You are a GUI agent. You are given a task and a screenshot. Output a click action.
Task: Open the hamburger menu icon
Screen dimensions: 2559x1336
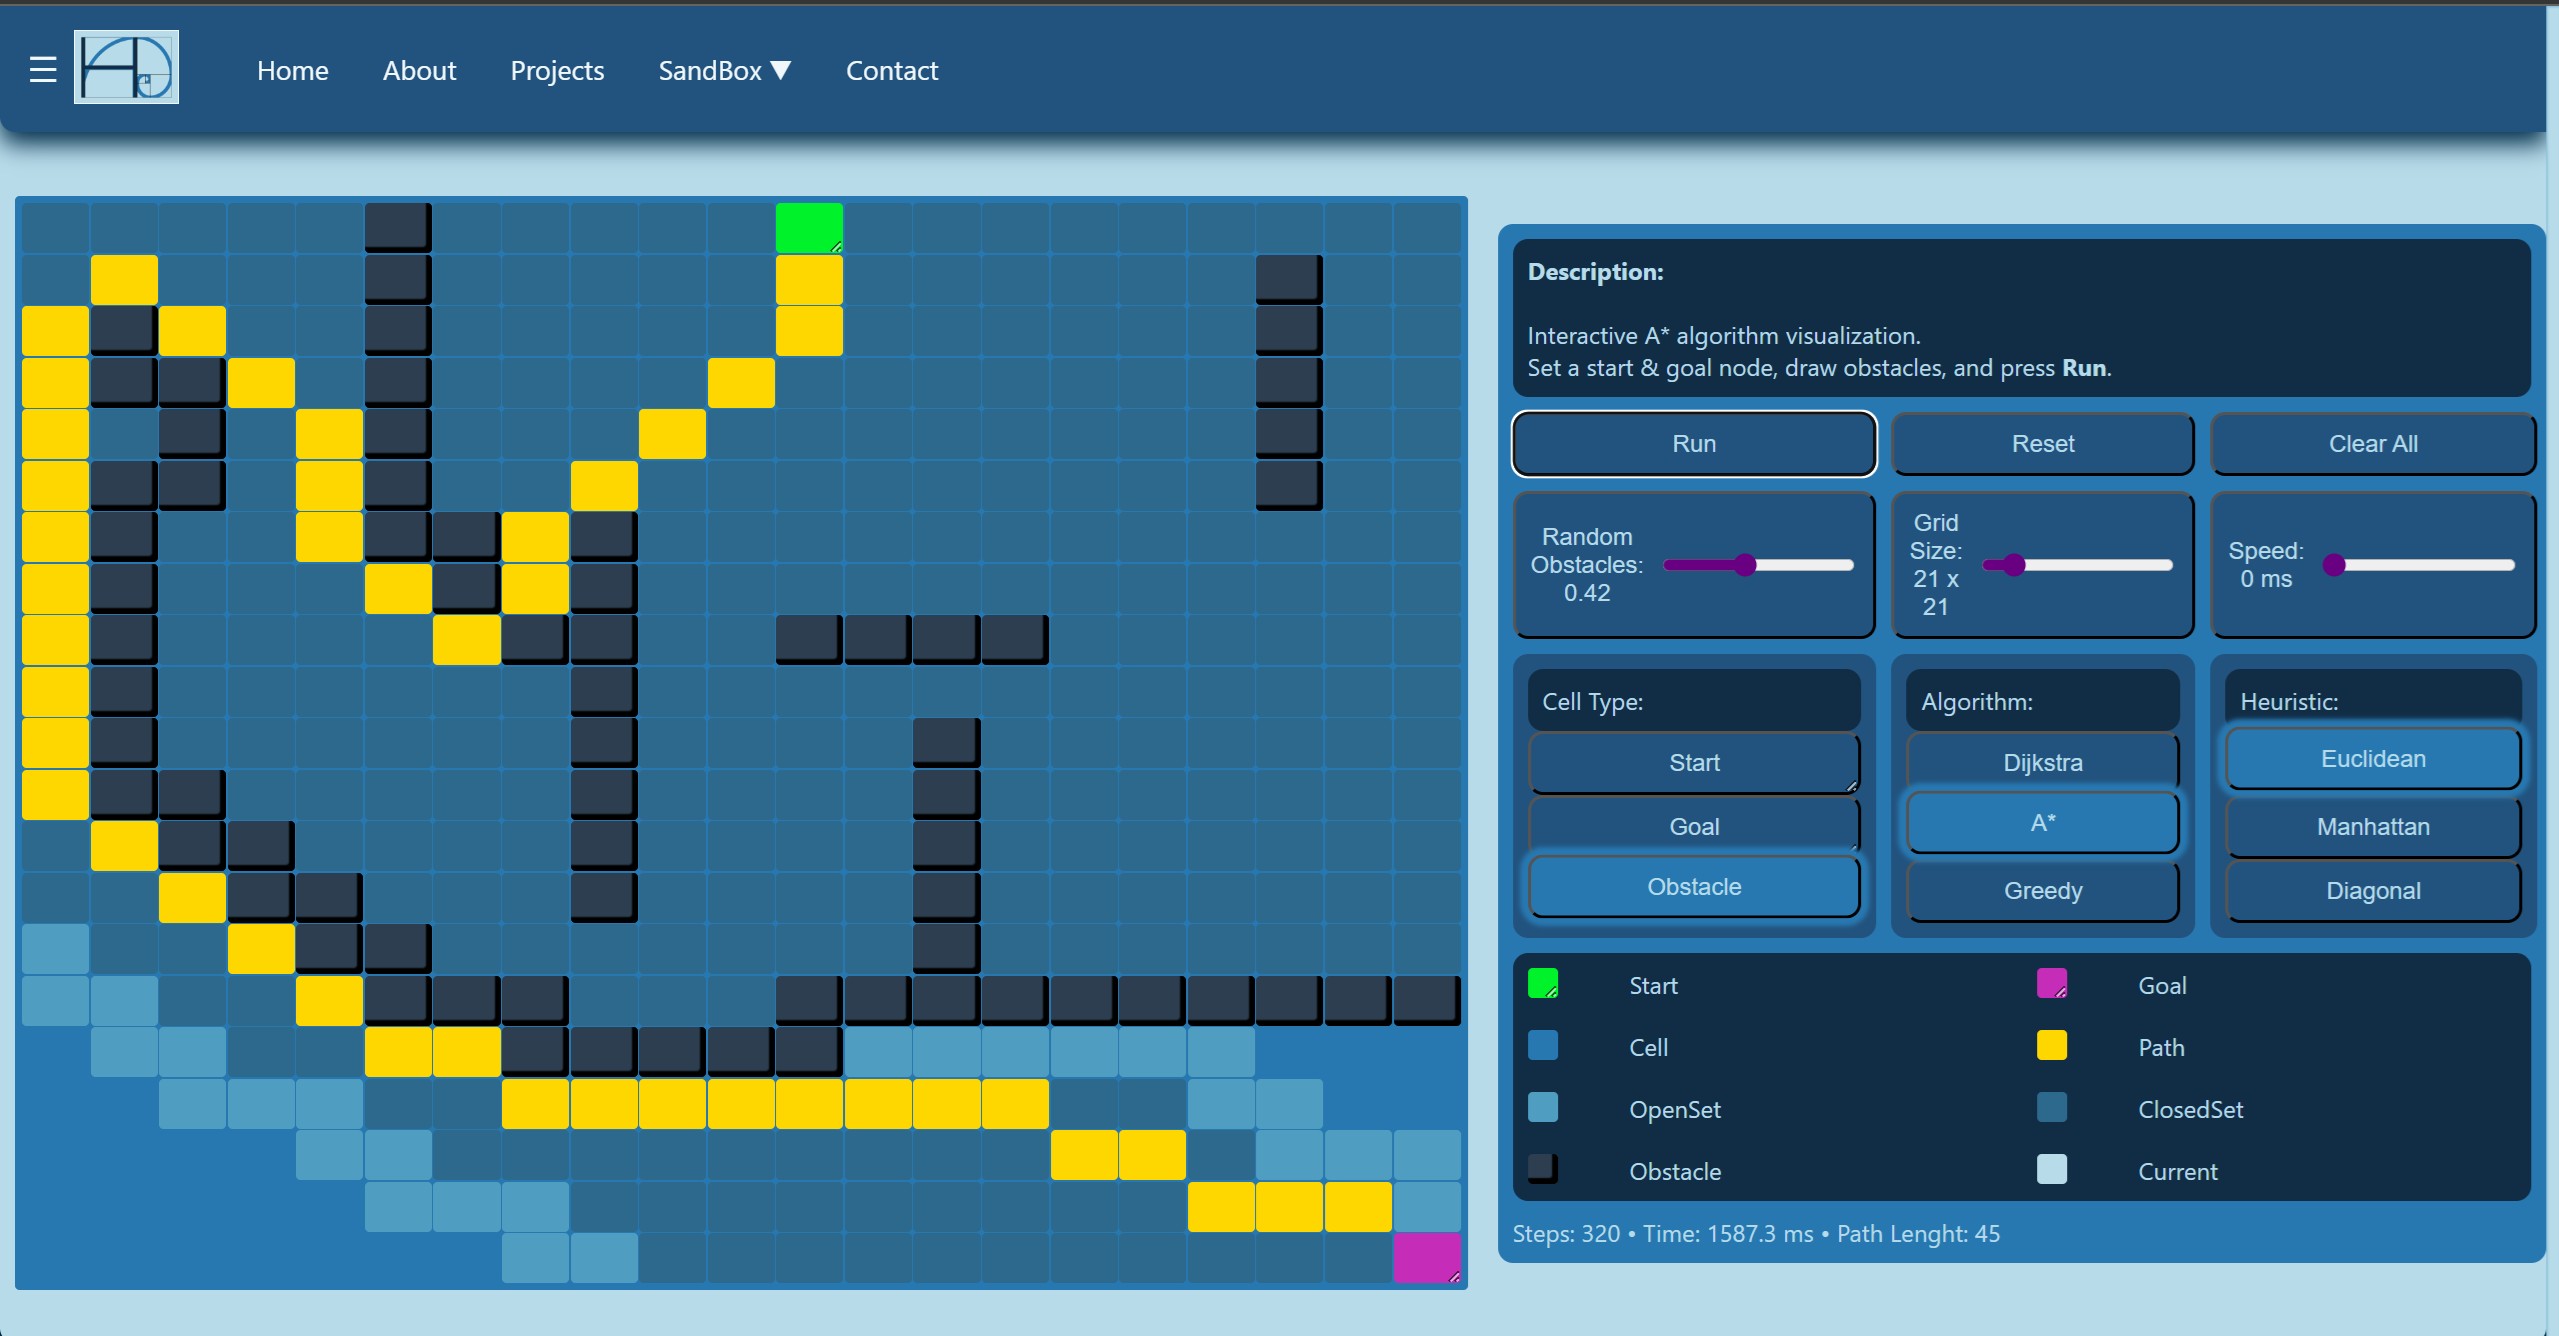coord(42,70)
